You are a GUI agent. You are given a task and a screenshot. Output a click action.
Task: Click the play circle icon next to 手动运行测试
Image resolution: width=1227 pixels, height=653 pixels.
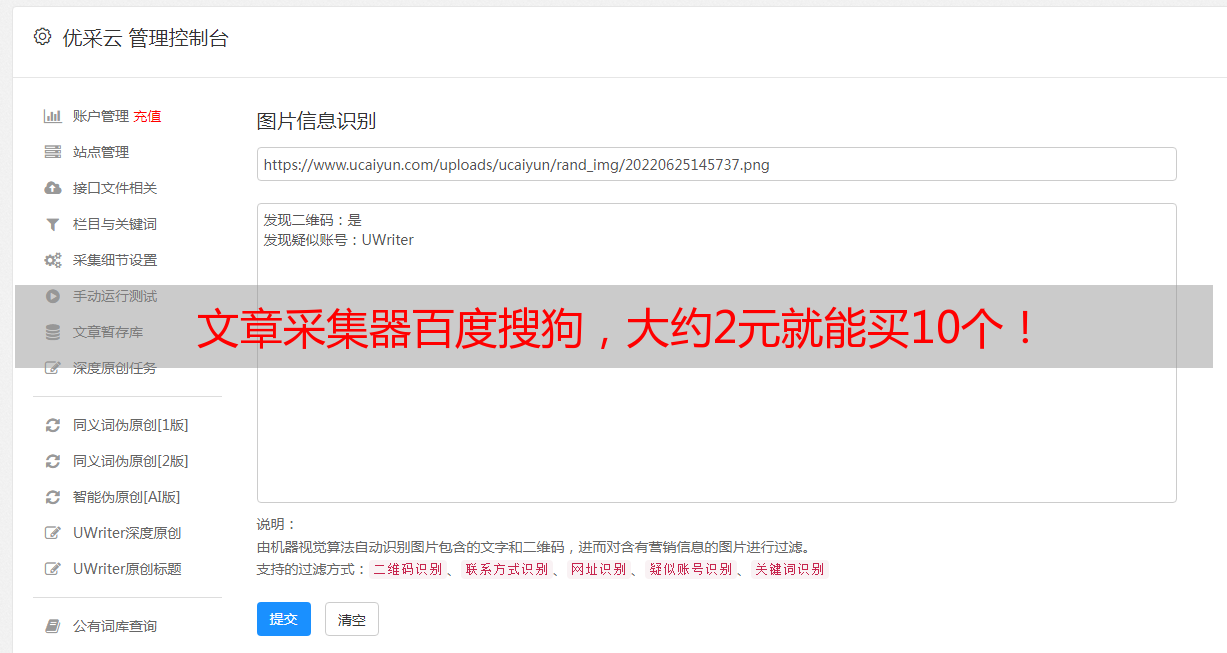(53, 296)
